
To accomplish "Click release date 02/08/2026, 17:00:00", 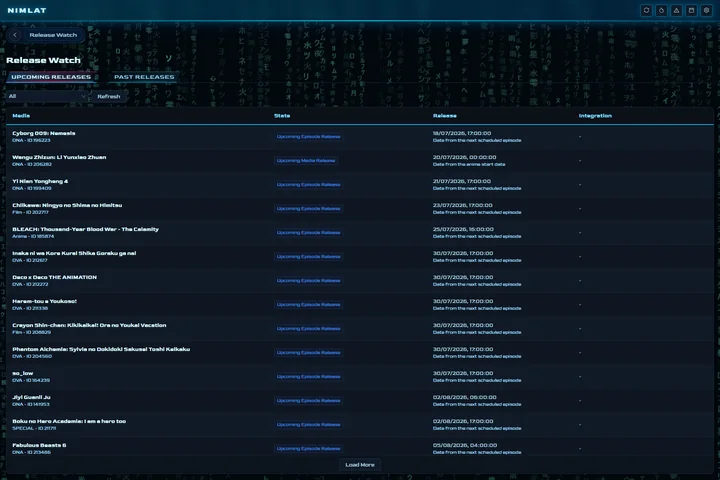I will [x=463, y=421].
